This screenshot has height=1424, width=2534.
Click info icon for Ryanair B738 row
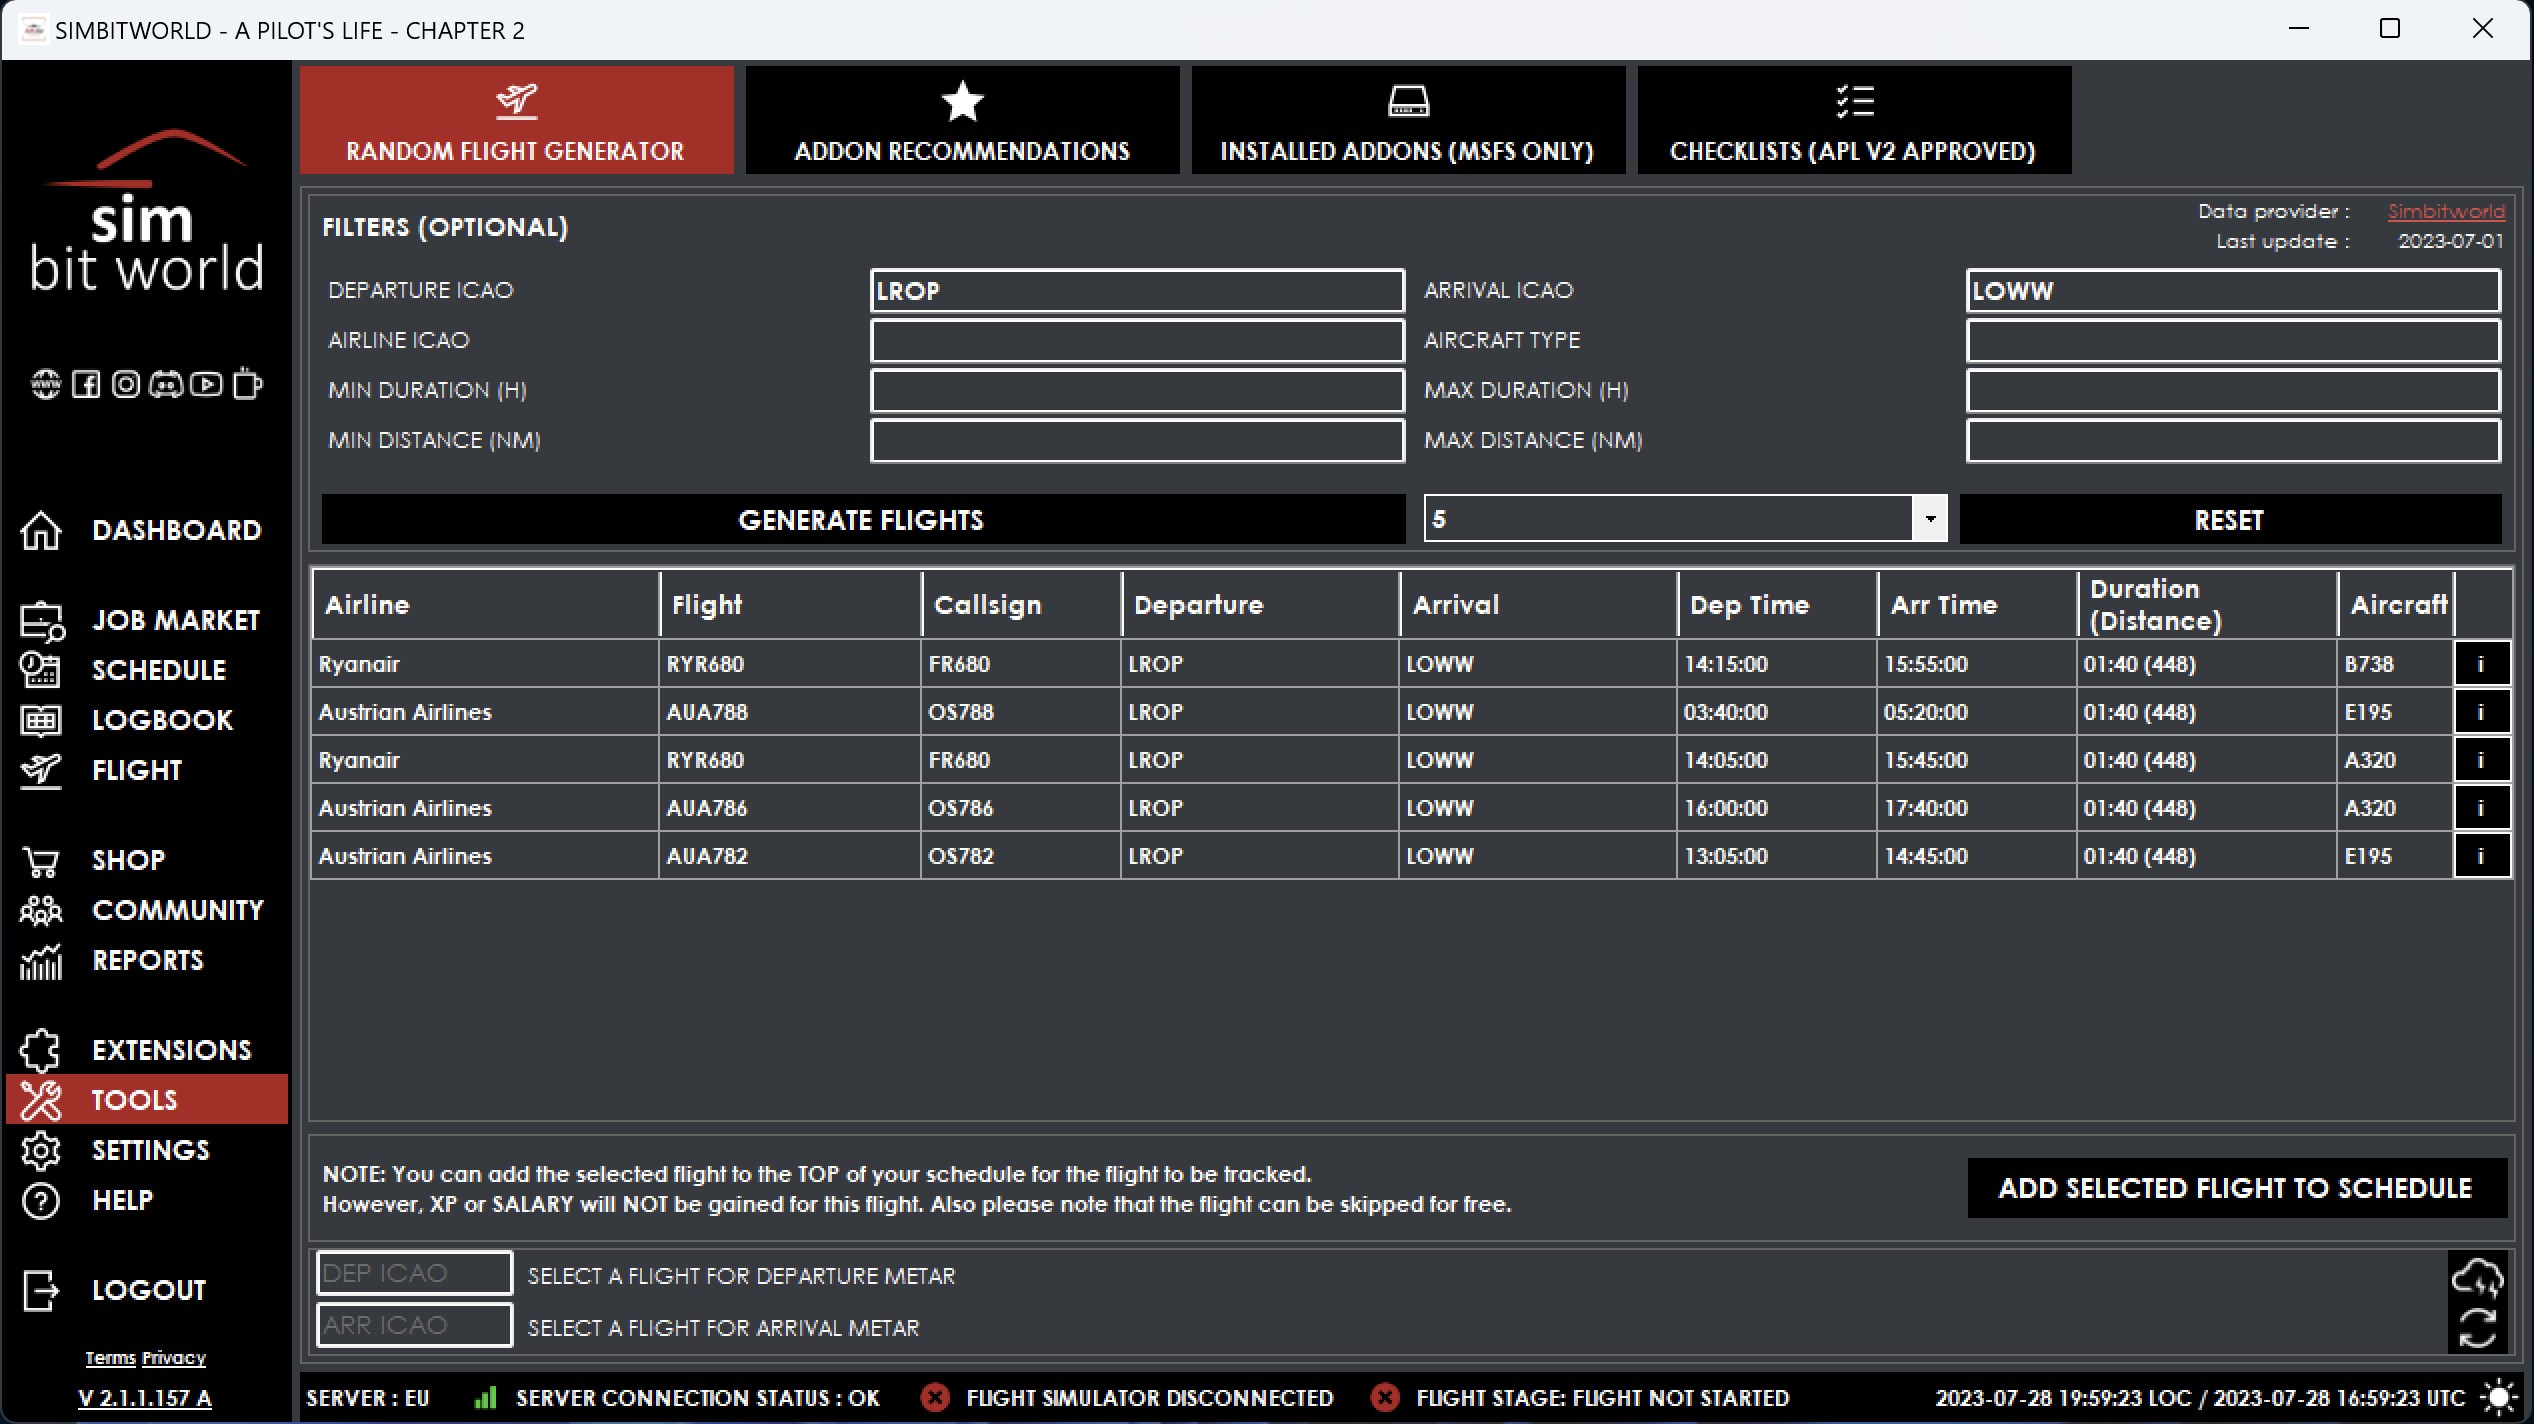(2480, 664)
